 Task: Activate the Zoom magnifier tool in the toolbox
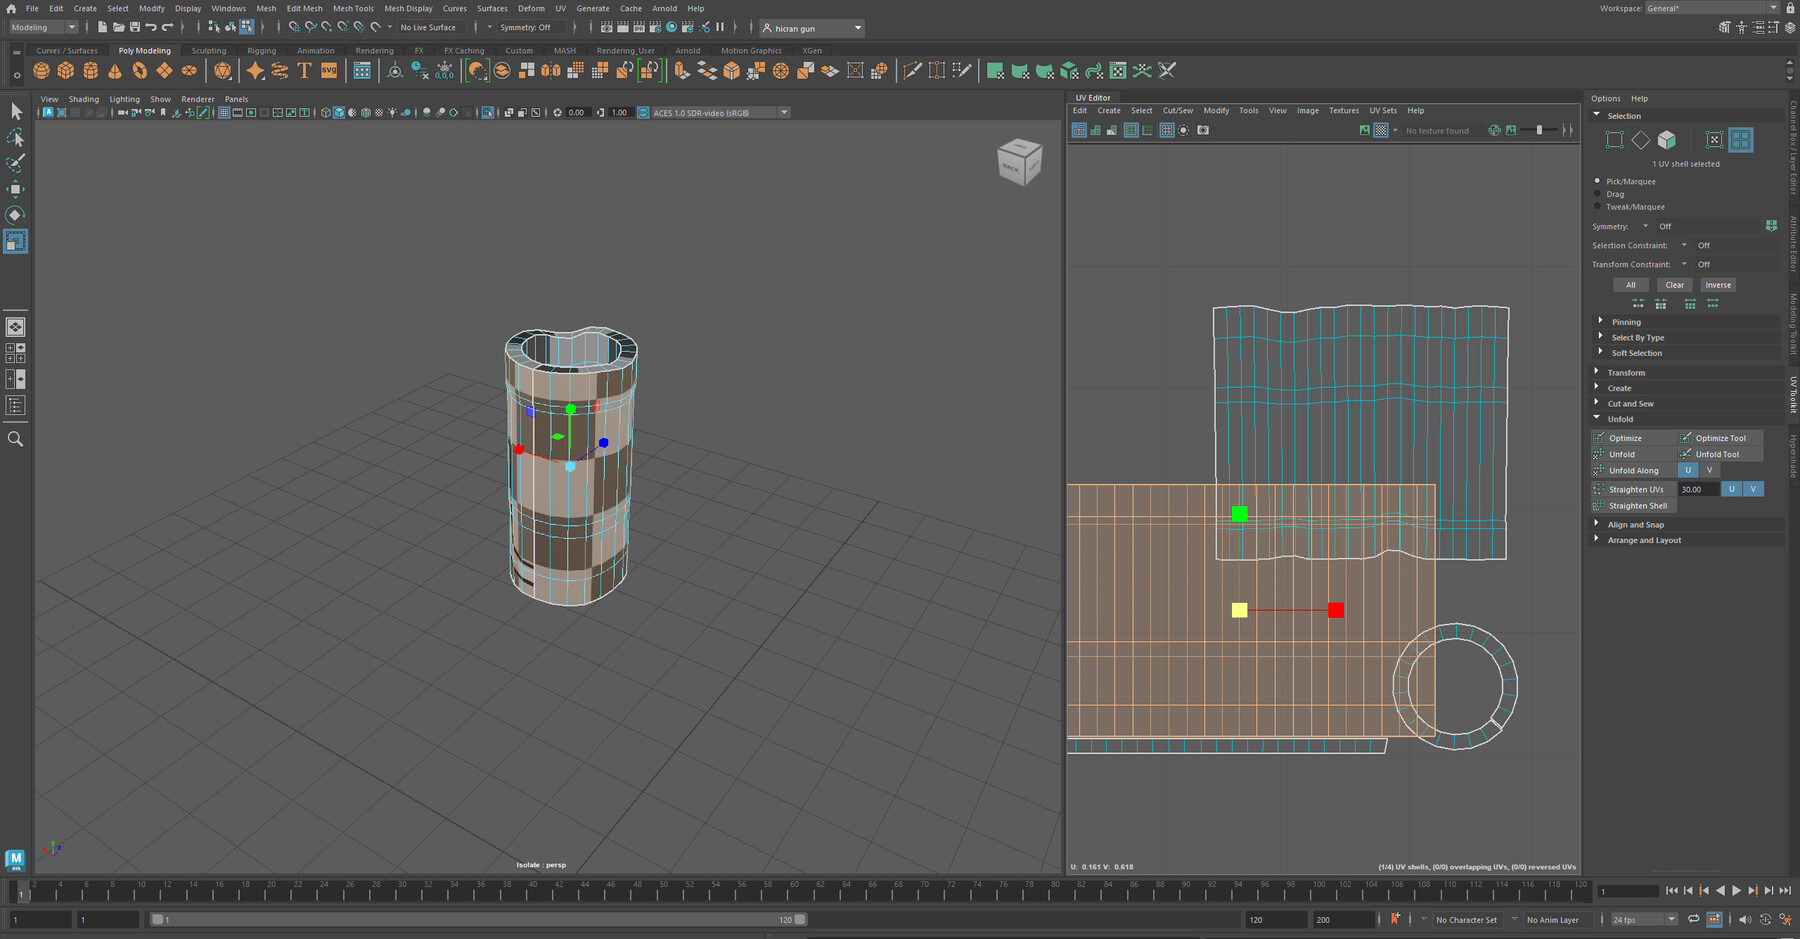tap(15, 438)
